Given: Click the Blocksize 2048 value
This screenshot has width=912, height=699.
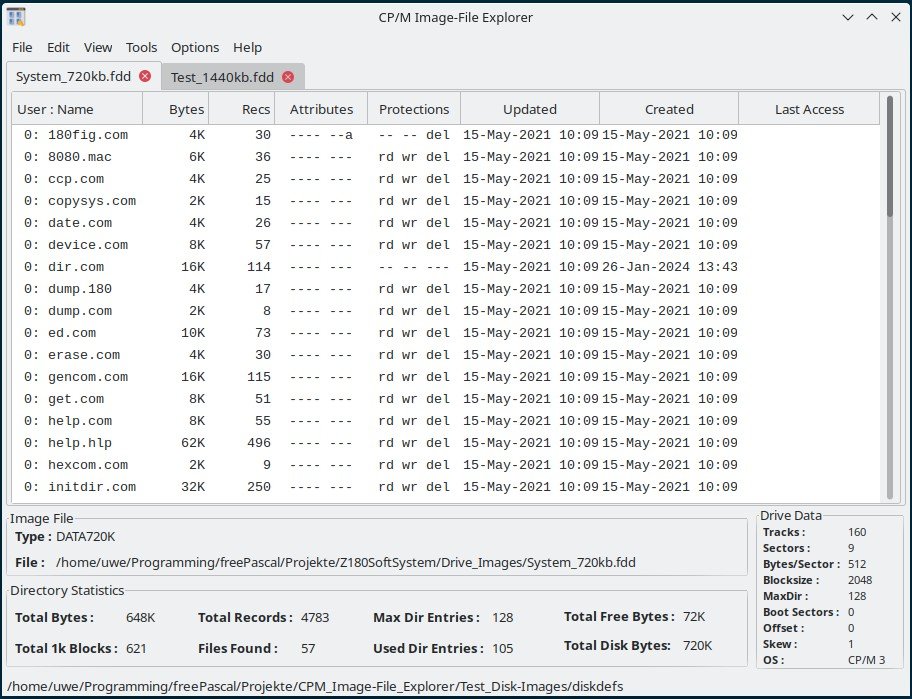Looking at the screenshot, I should 860,580.
